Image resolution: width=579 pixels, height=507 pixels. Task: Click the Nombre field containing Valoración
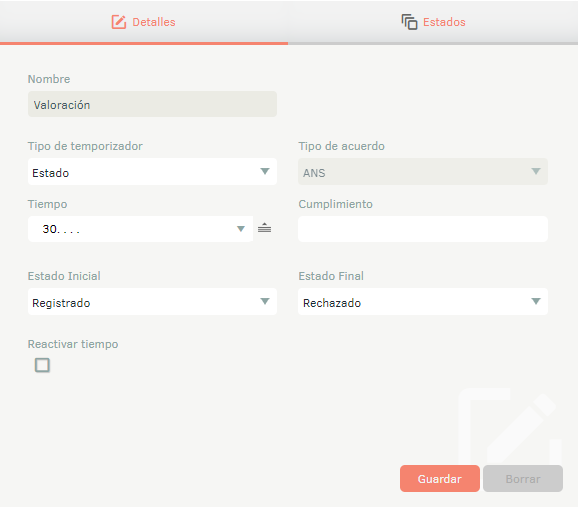click(152, 105)
